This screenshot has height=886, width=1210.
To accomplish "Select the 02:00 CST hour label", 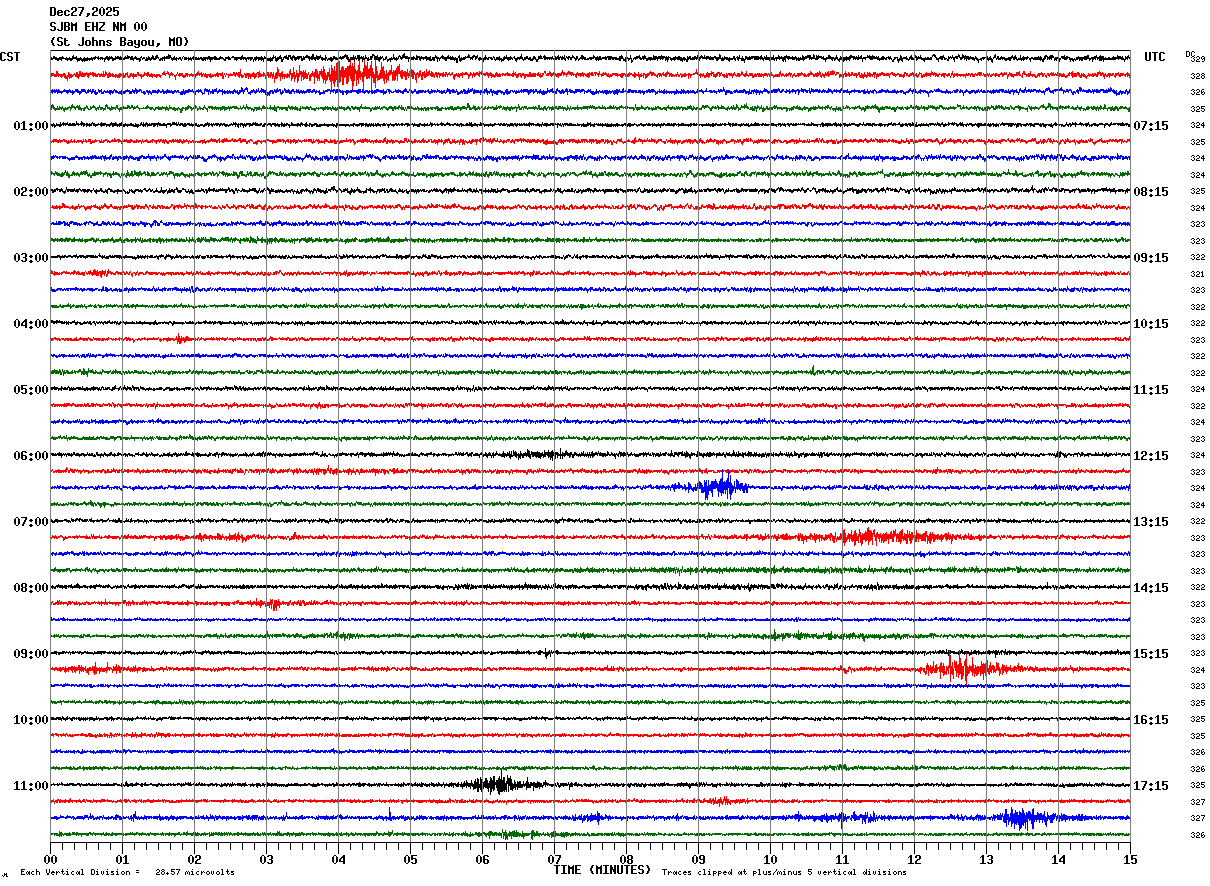I will tap(31, 192).
